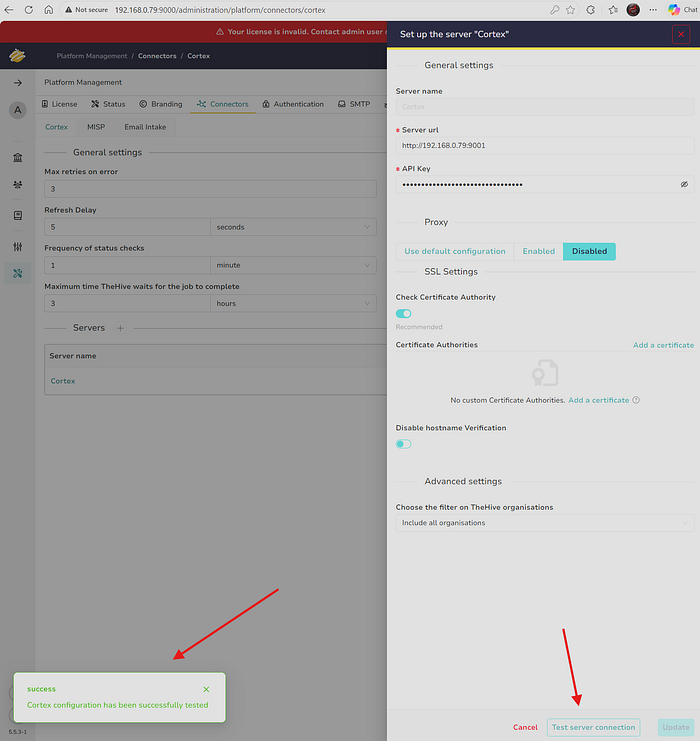Open the browser profile avatar
Screen dimensions: 700x741
pos(633,9)
